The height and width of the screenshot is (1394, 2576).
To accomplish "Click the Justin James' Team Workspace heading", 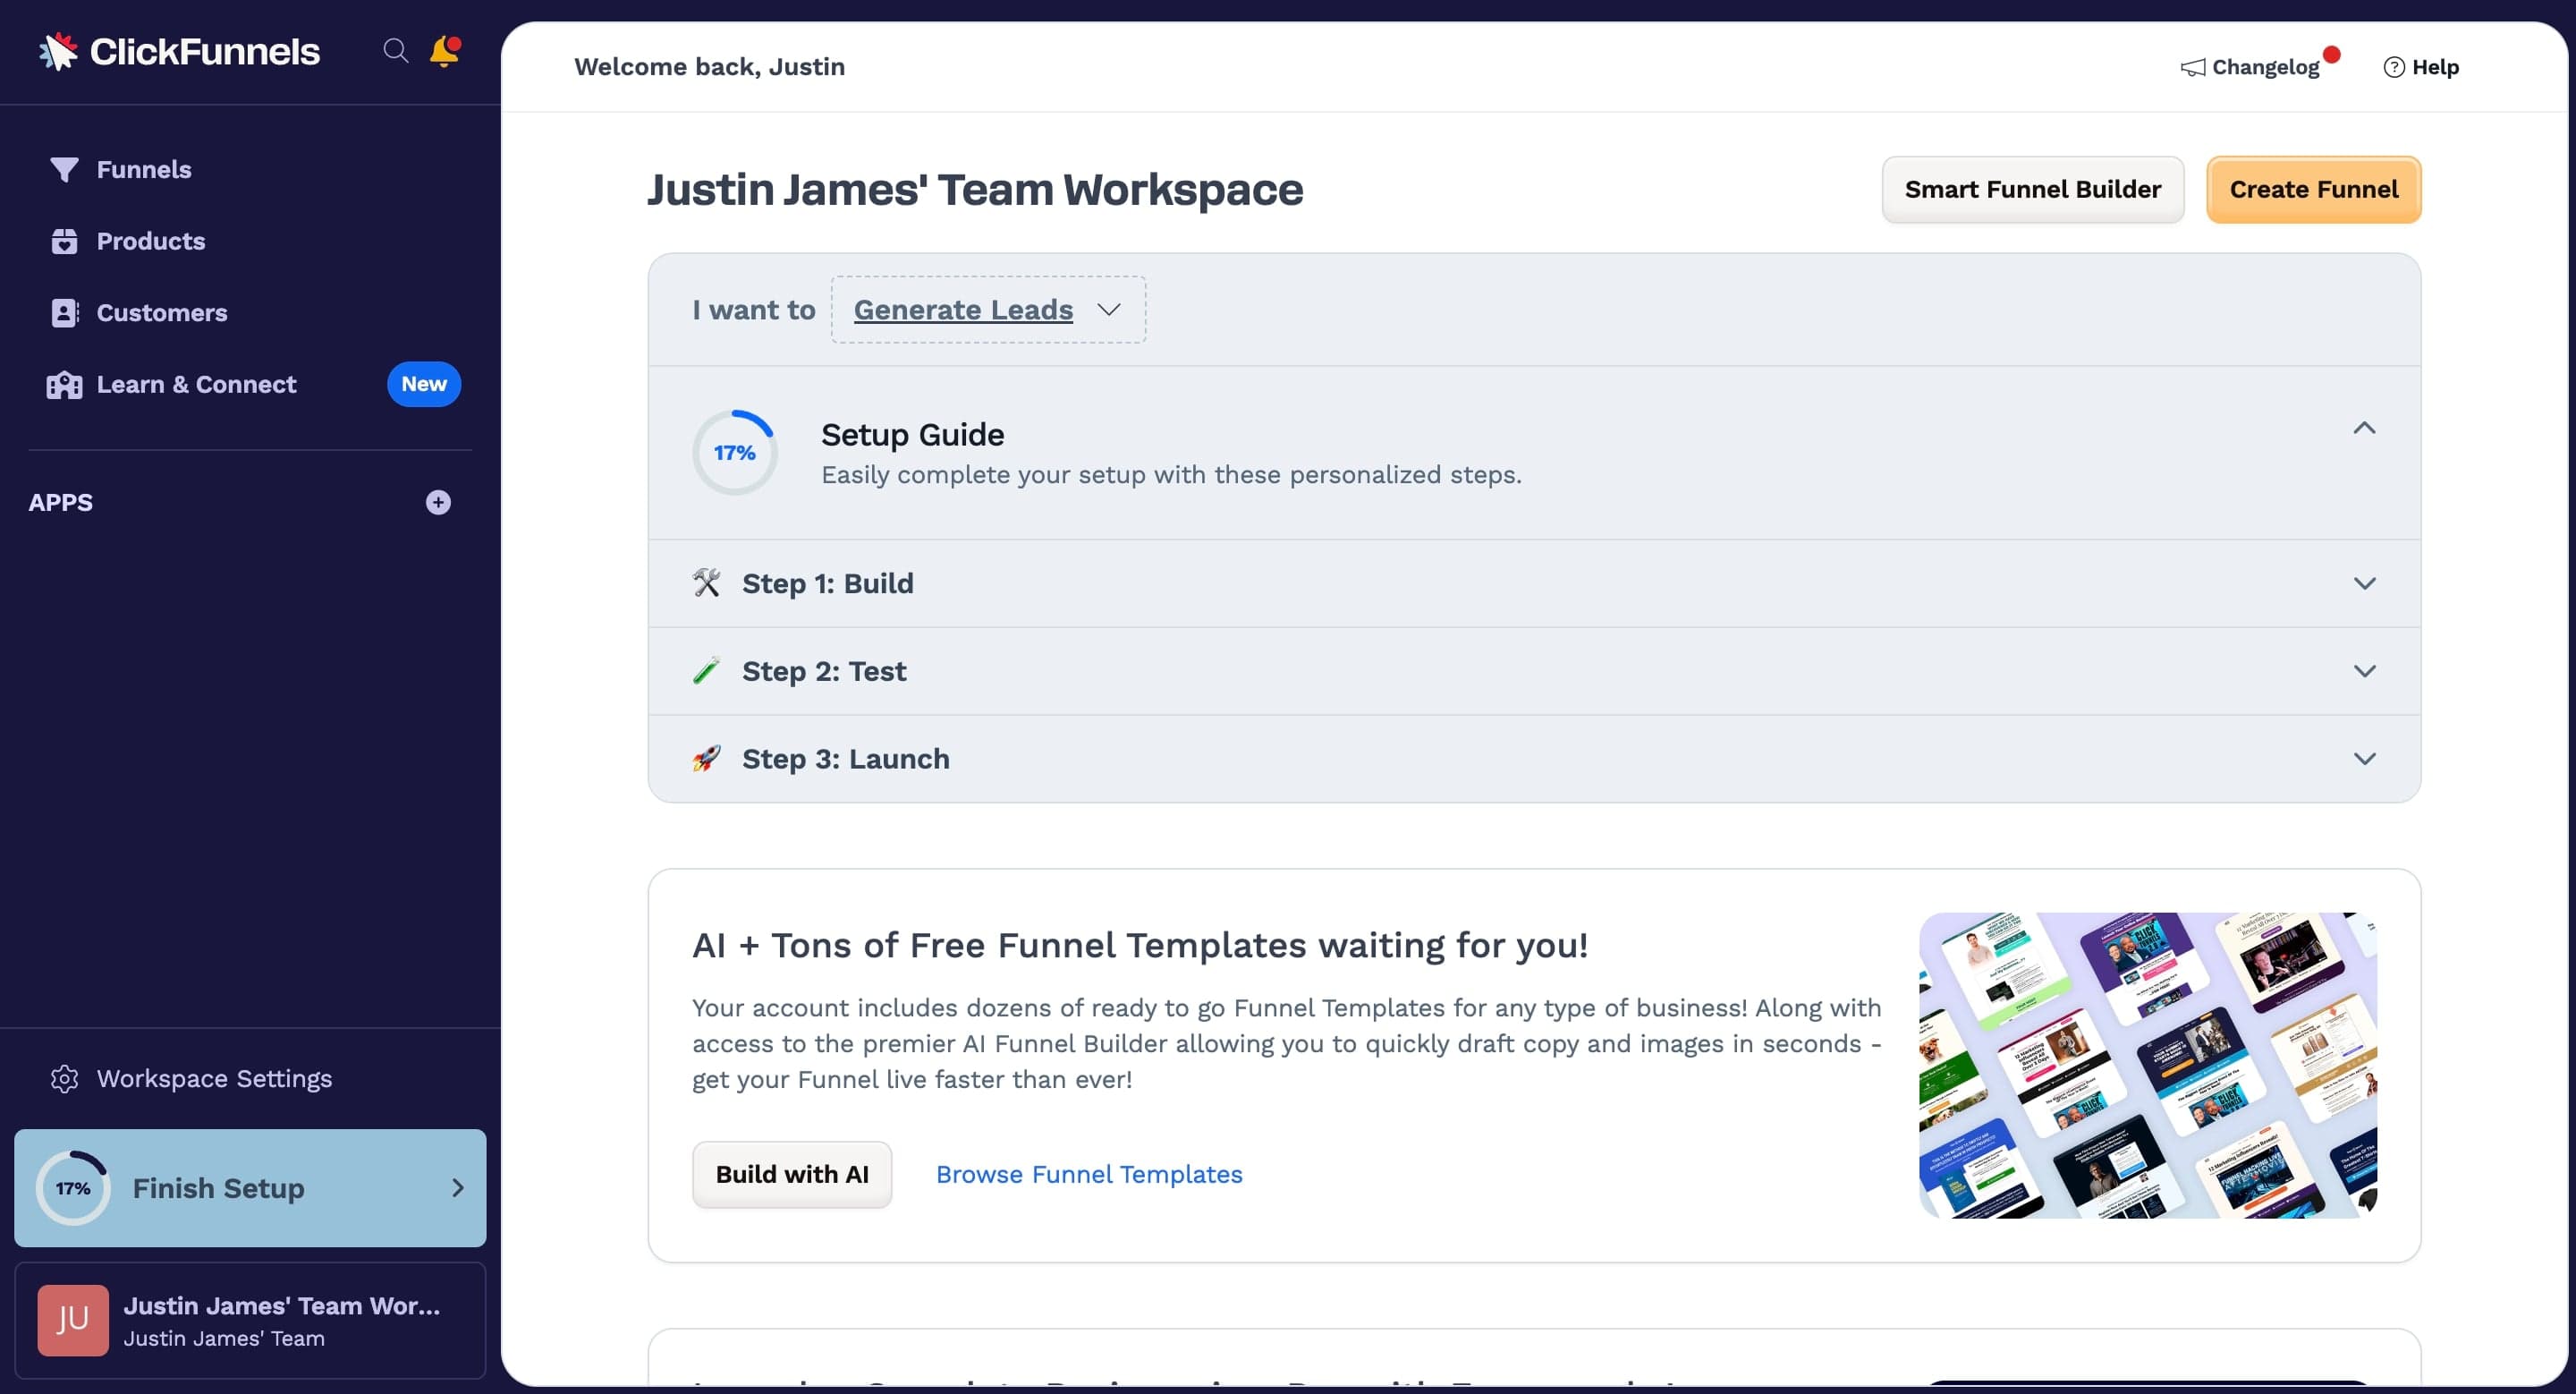I will click(975, 190).
